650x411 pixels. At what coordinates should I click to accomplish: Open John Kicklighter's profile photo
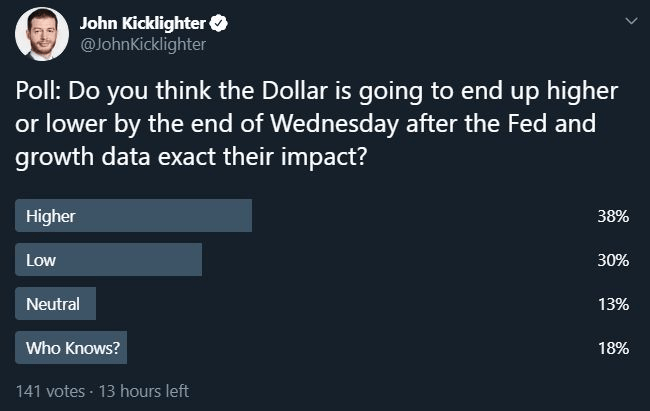pyautogui.click(x=42, y=34)
